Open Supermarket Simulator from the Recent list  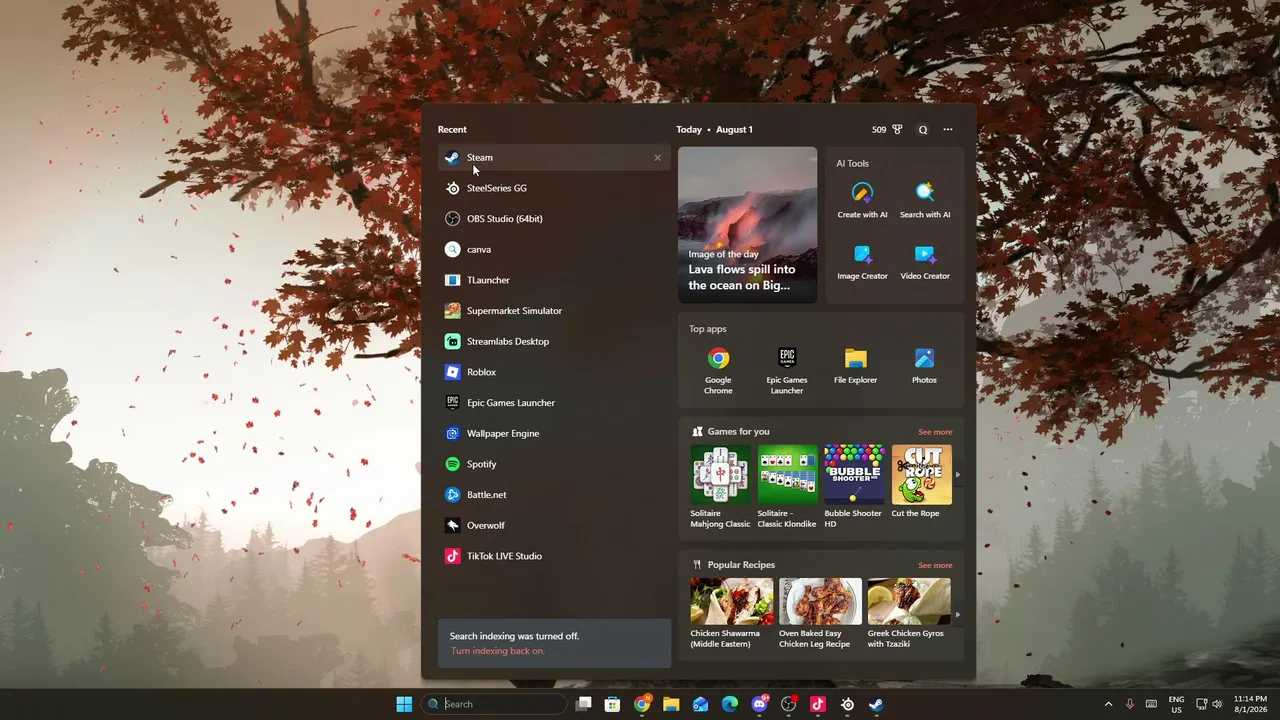(554, 311)
